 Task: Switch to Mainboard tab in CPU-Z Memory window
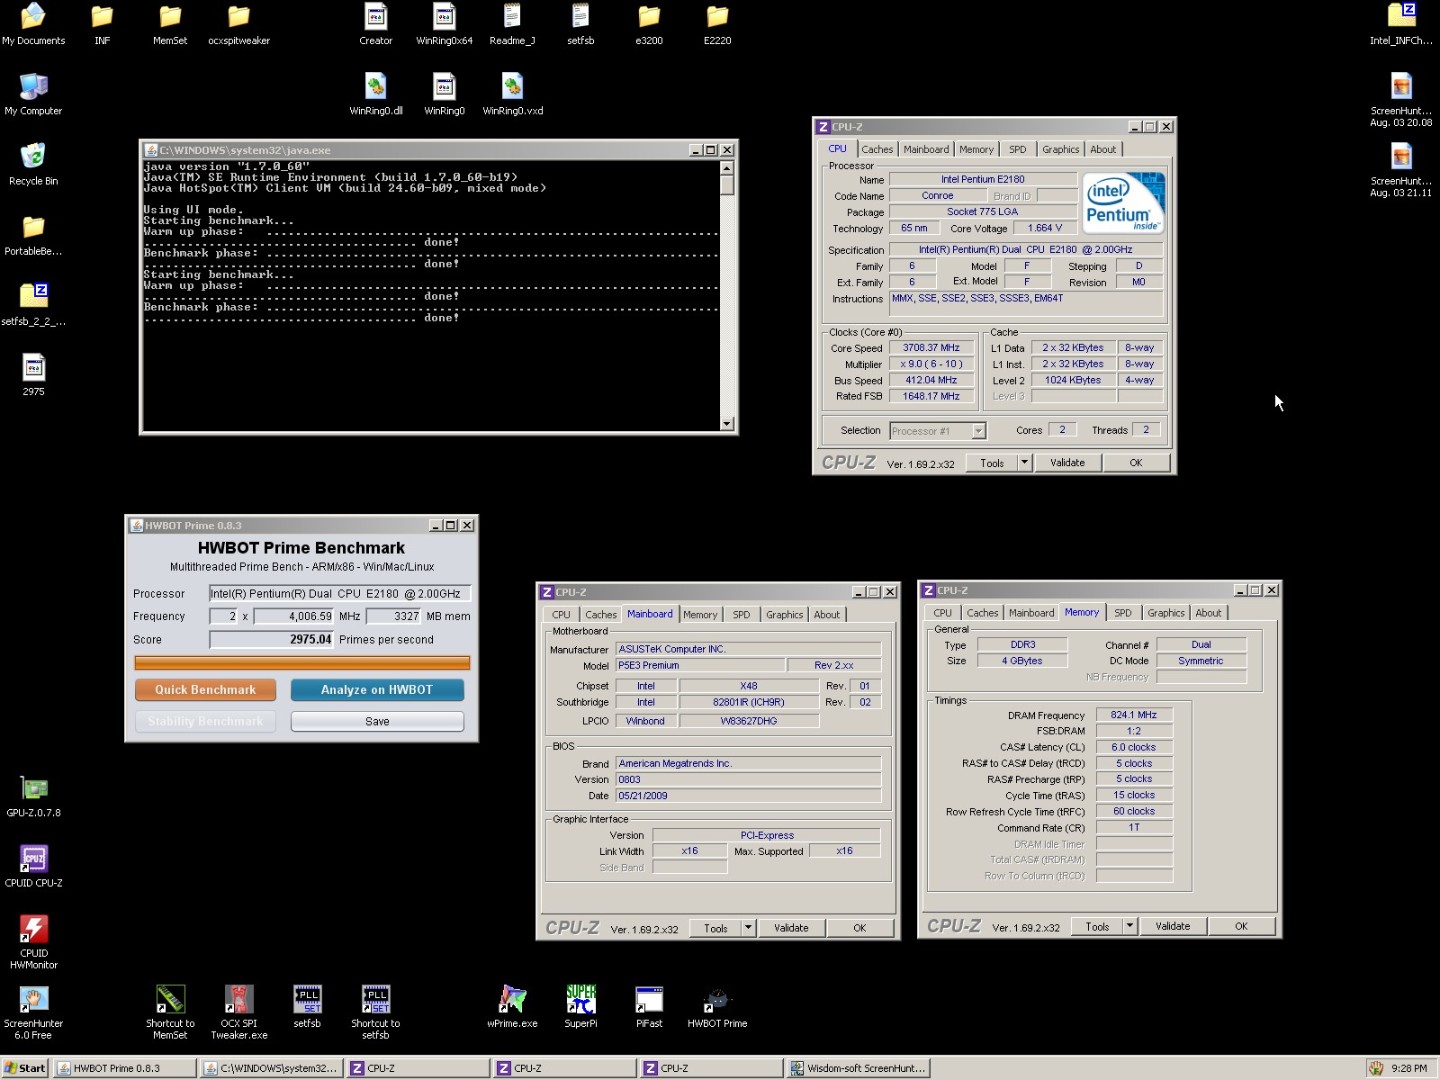click(x=1031, y=613)
